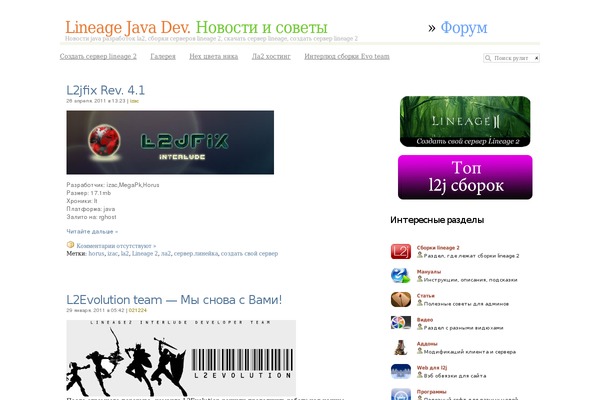Focus the Поиск рулит search field
The image size is (600, 400).
click(x=511, y=58)
